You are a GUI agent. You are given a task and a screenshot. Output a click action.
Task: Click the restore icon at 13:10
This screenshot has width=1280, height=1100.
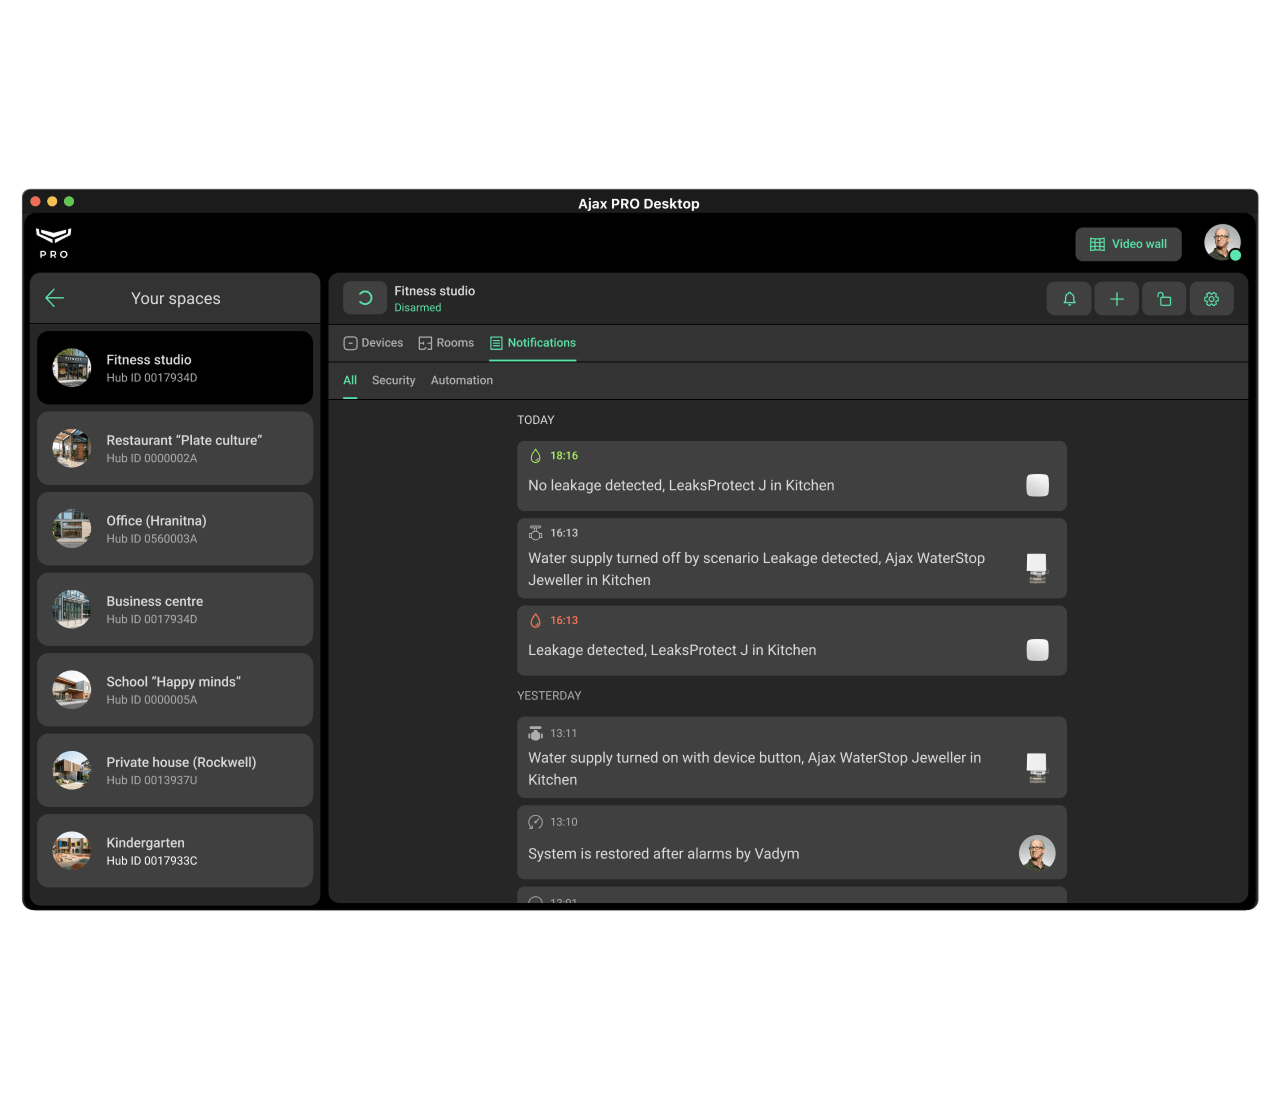[535, 822]
